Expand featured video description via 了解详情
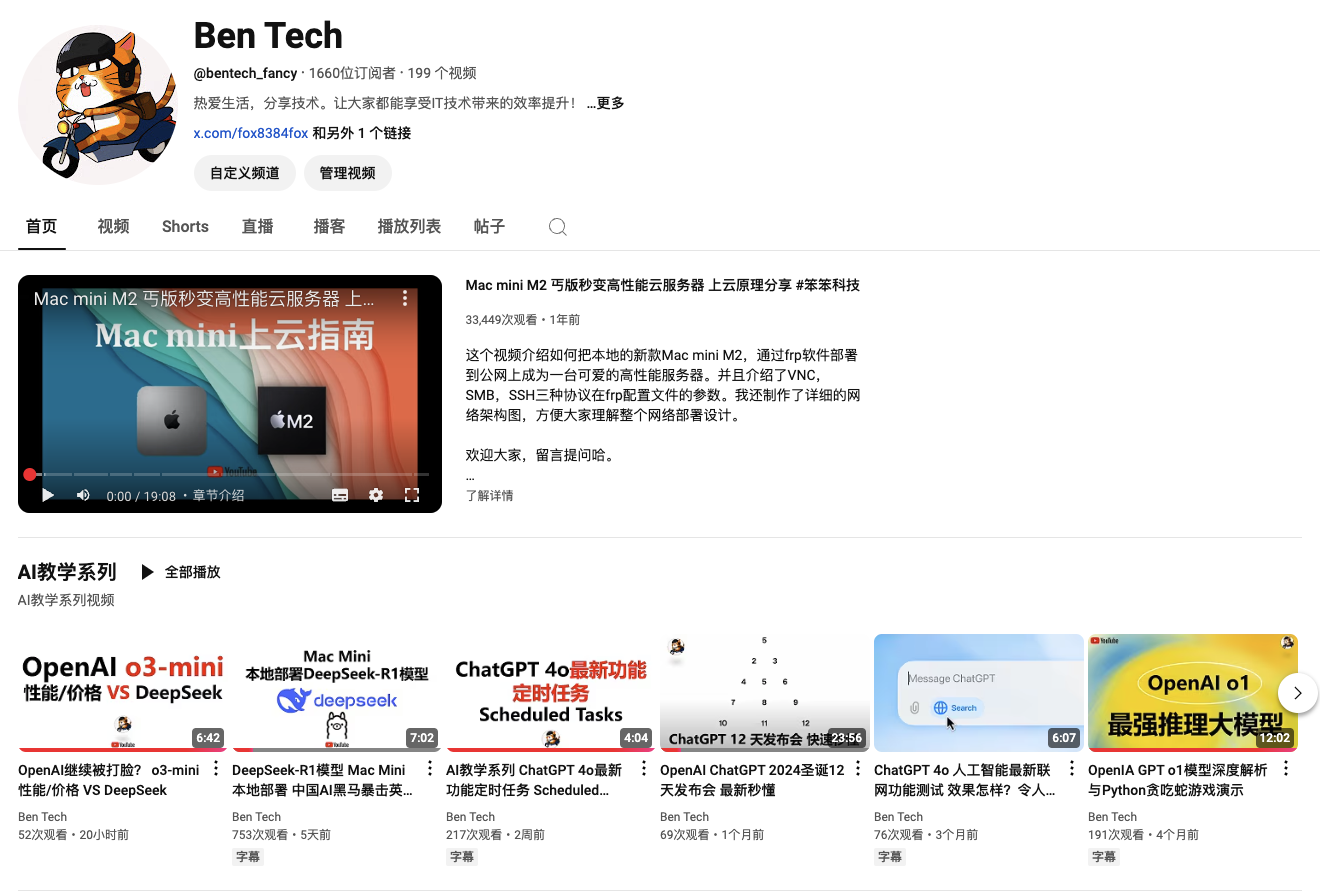1320x894 pixels. (x=490, y=495)
